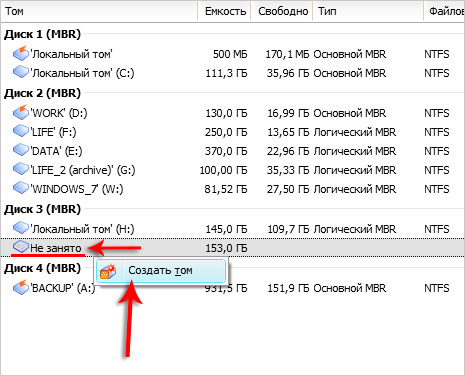Select the Диск 4 (MBR) group header
The image size is (465, 376).
click(42, 268)
